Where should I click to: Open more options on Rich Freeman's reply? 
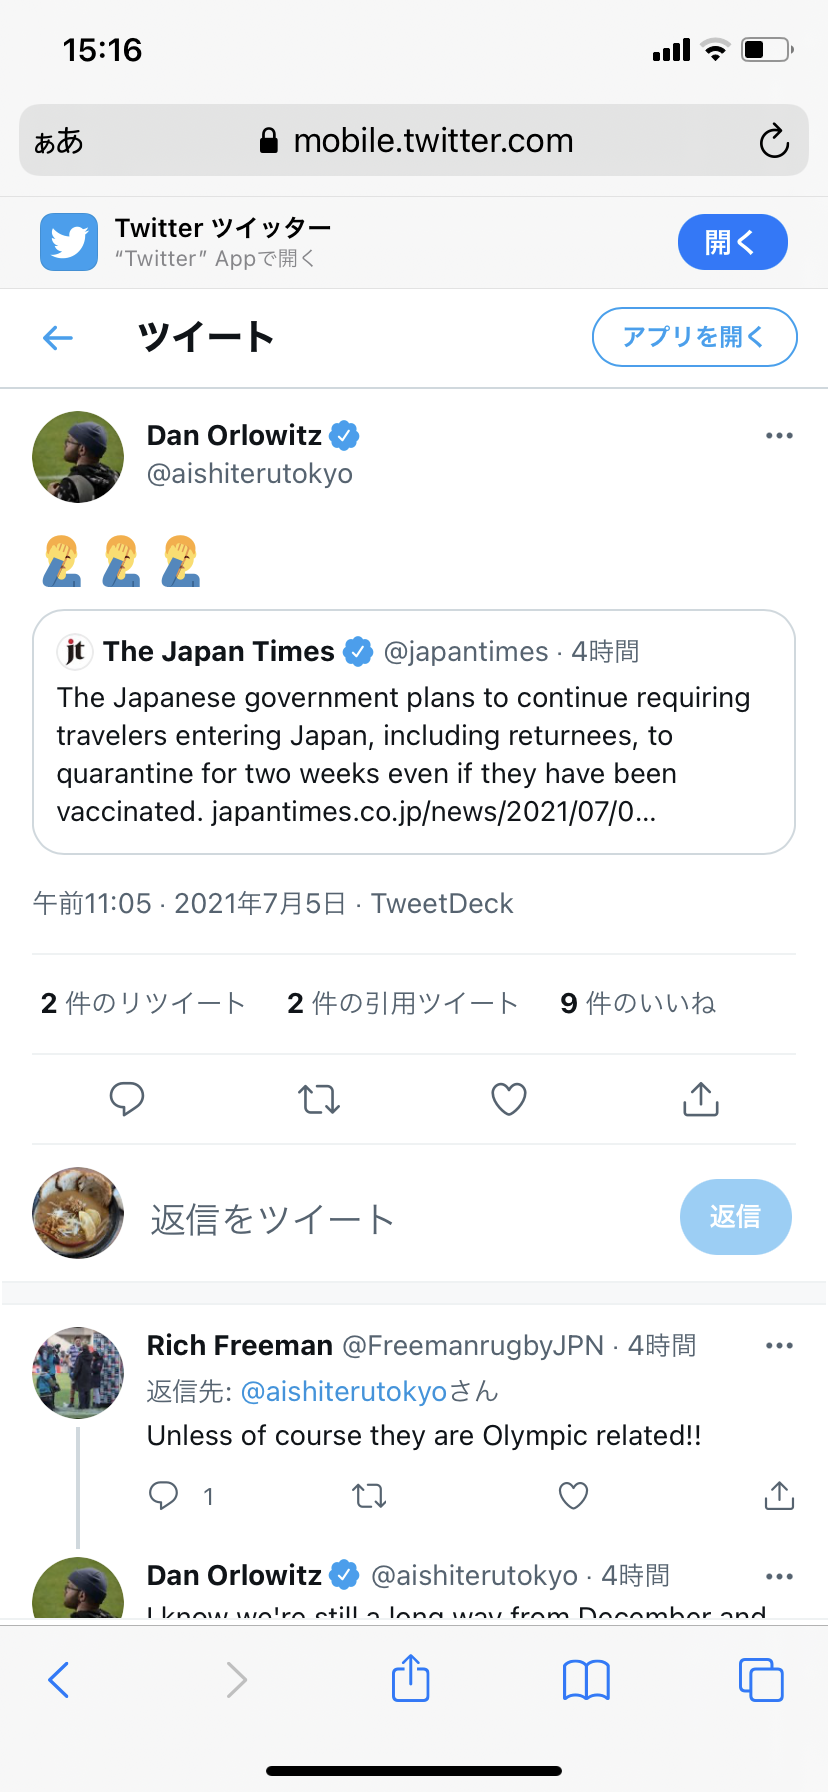779,1346
